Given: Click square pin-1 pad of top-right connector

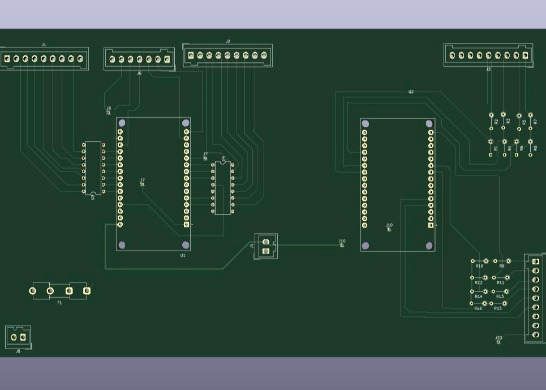Looking at the screenshot, I should pos(525,55).
